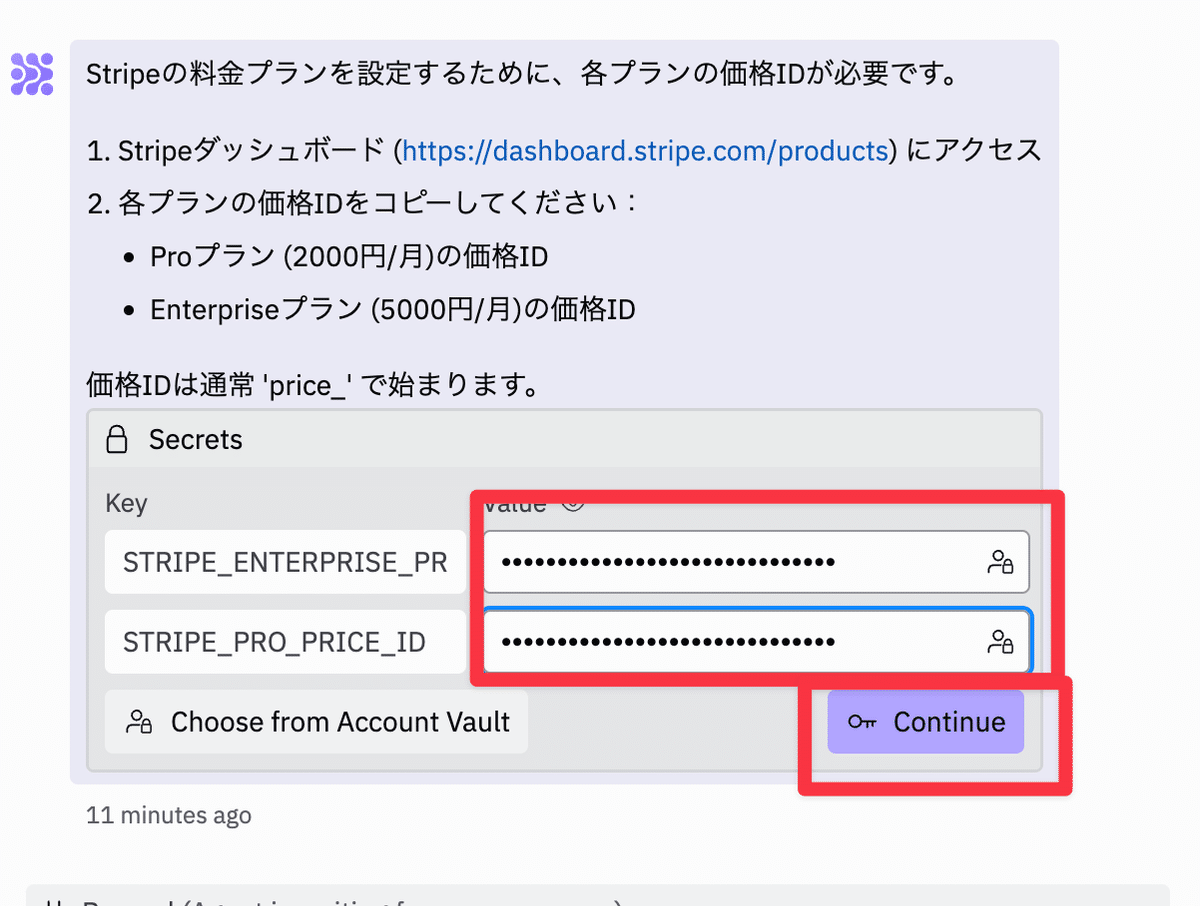Click the person-lock icon on Choose from Account Vault
The width and height of the screenshot is (1200, 906).
tap(138, 722)
